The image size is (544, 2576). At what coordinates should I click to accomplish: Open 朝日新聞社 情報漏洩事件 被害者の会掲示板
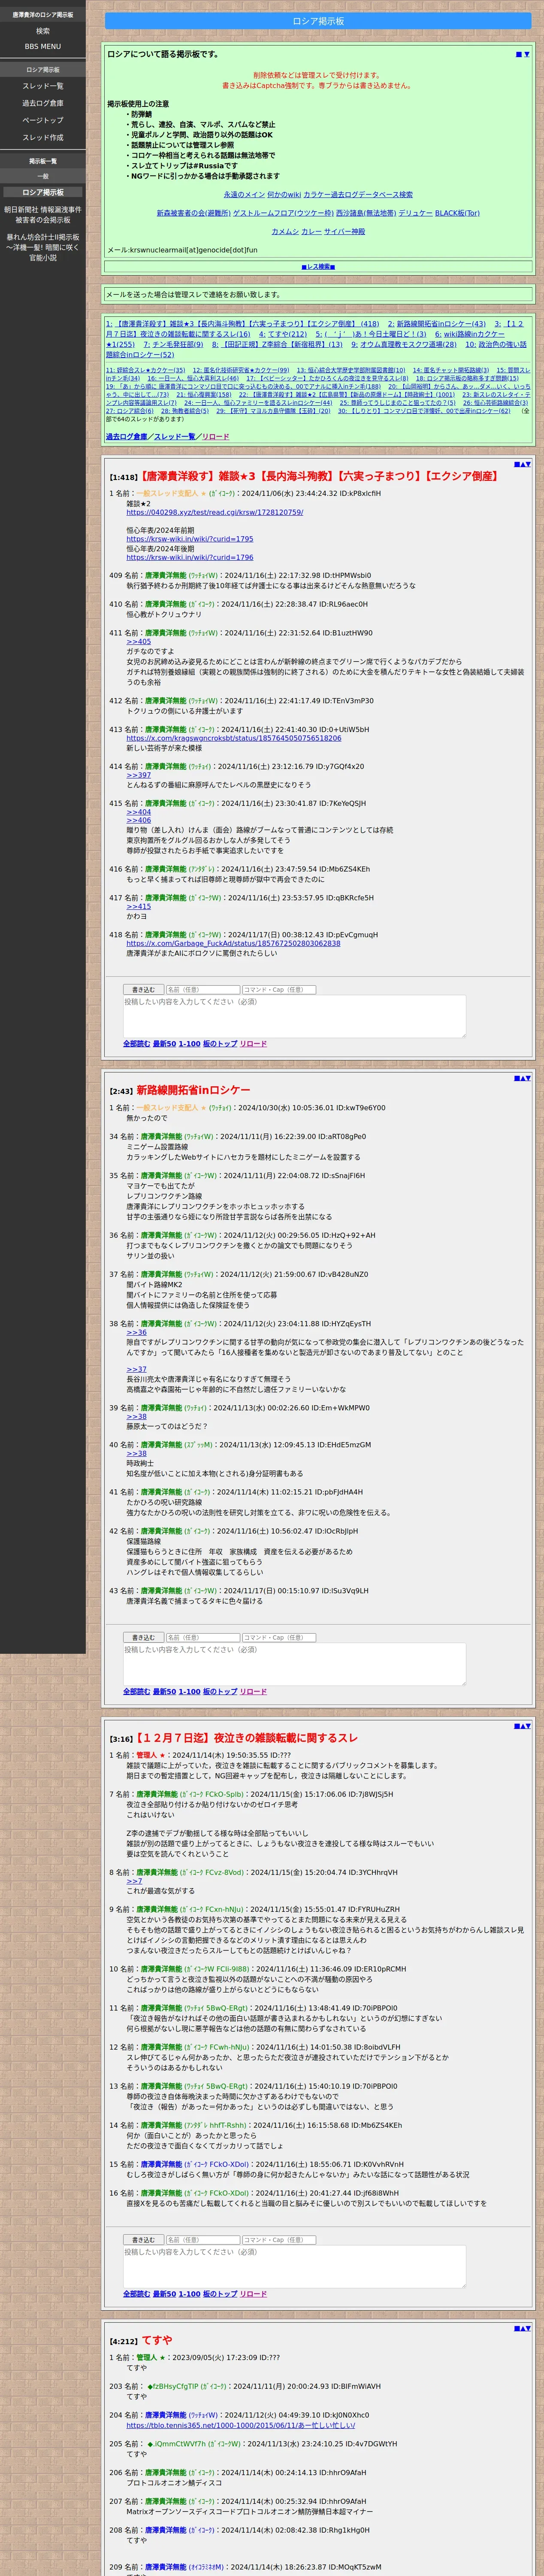click(x=43, y=215)
